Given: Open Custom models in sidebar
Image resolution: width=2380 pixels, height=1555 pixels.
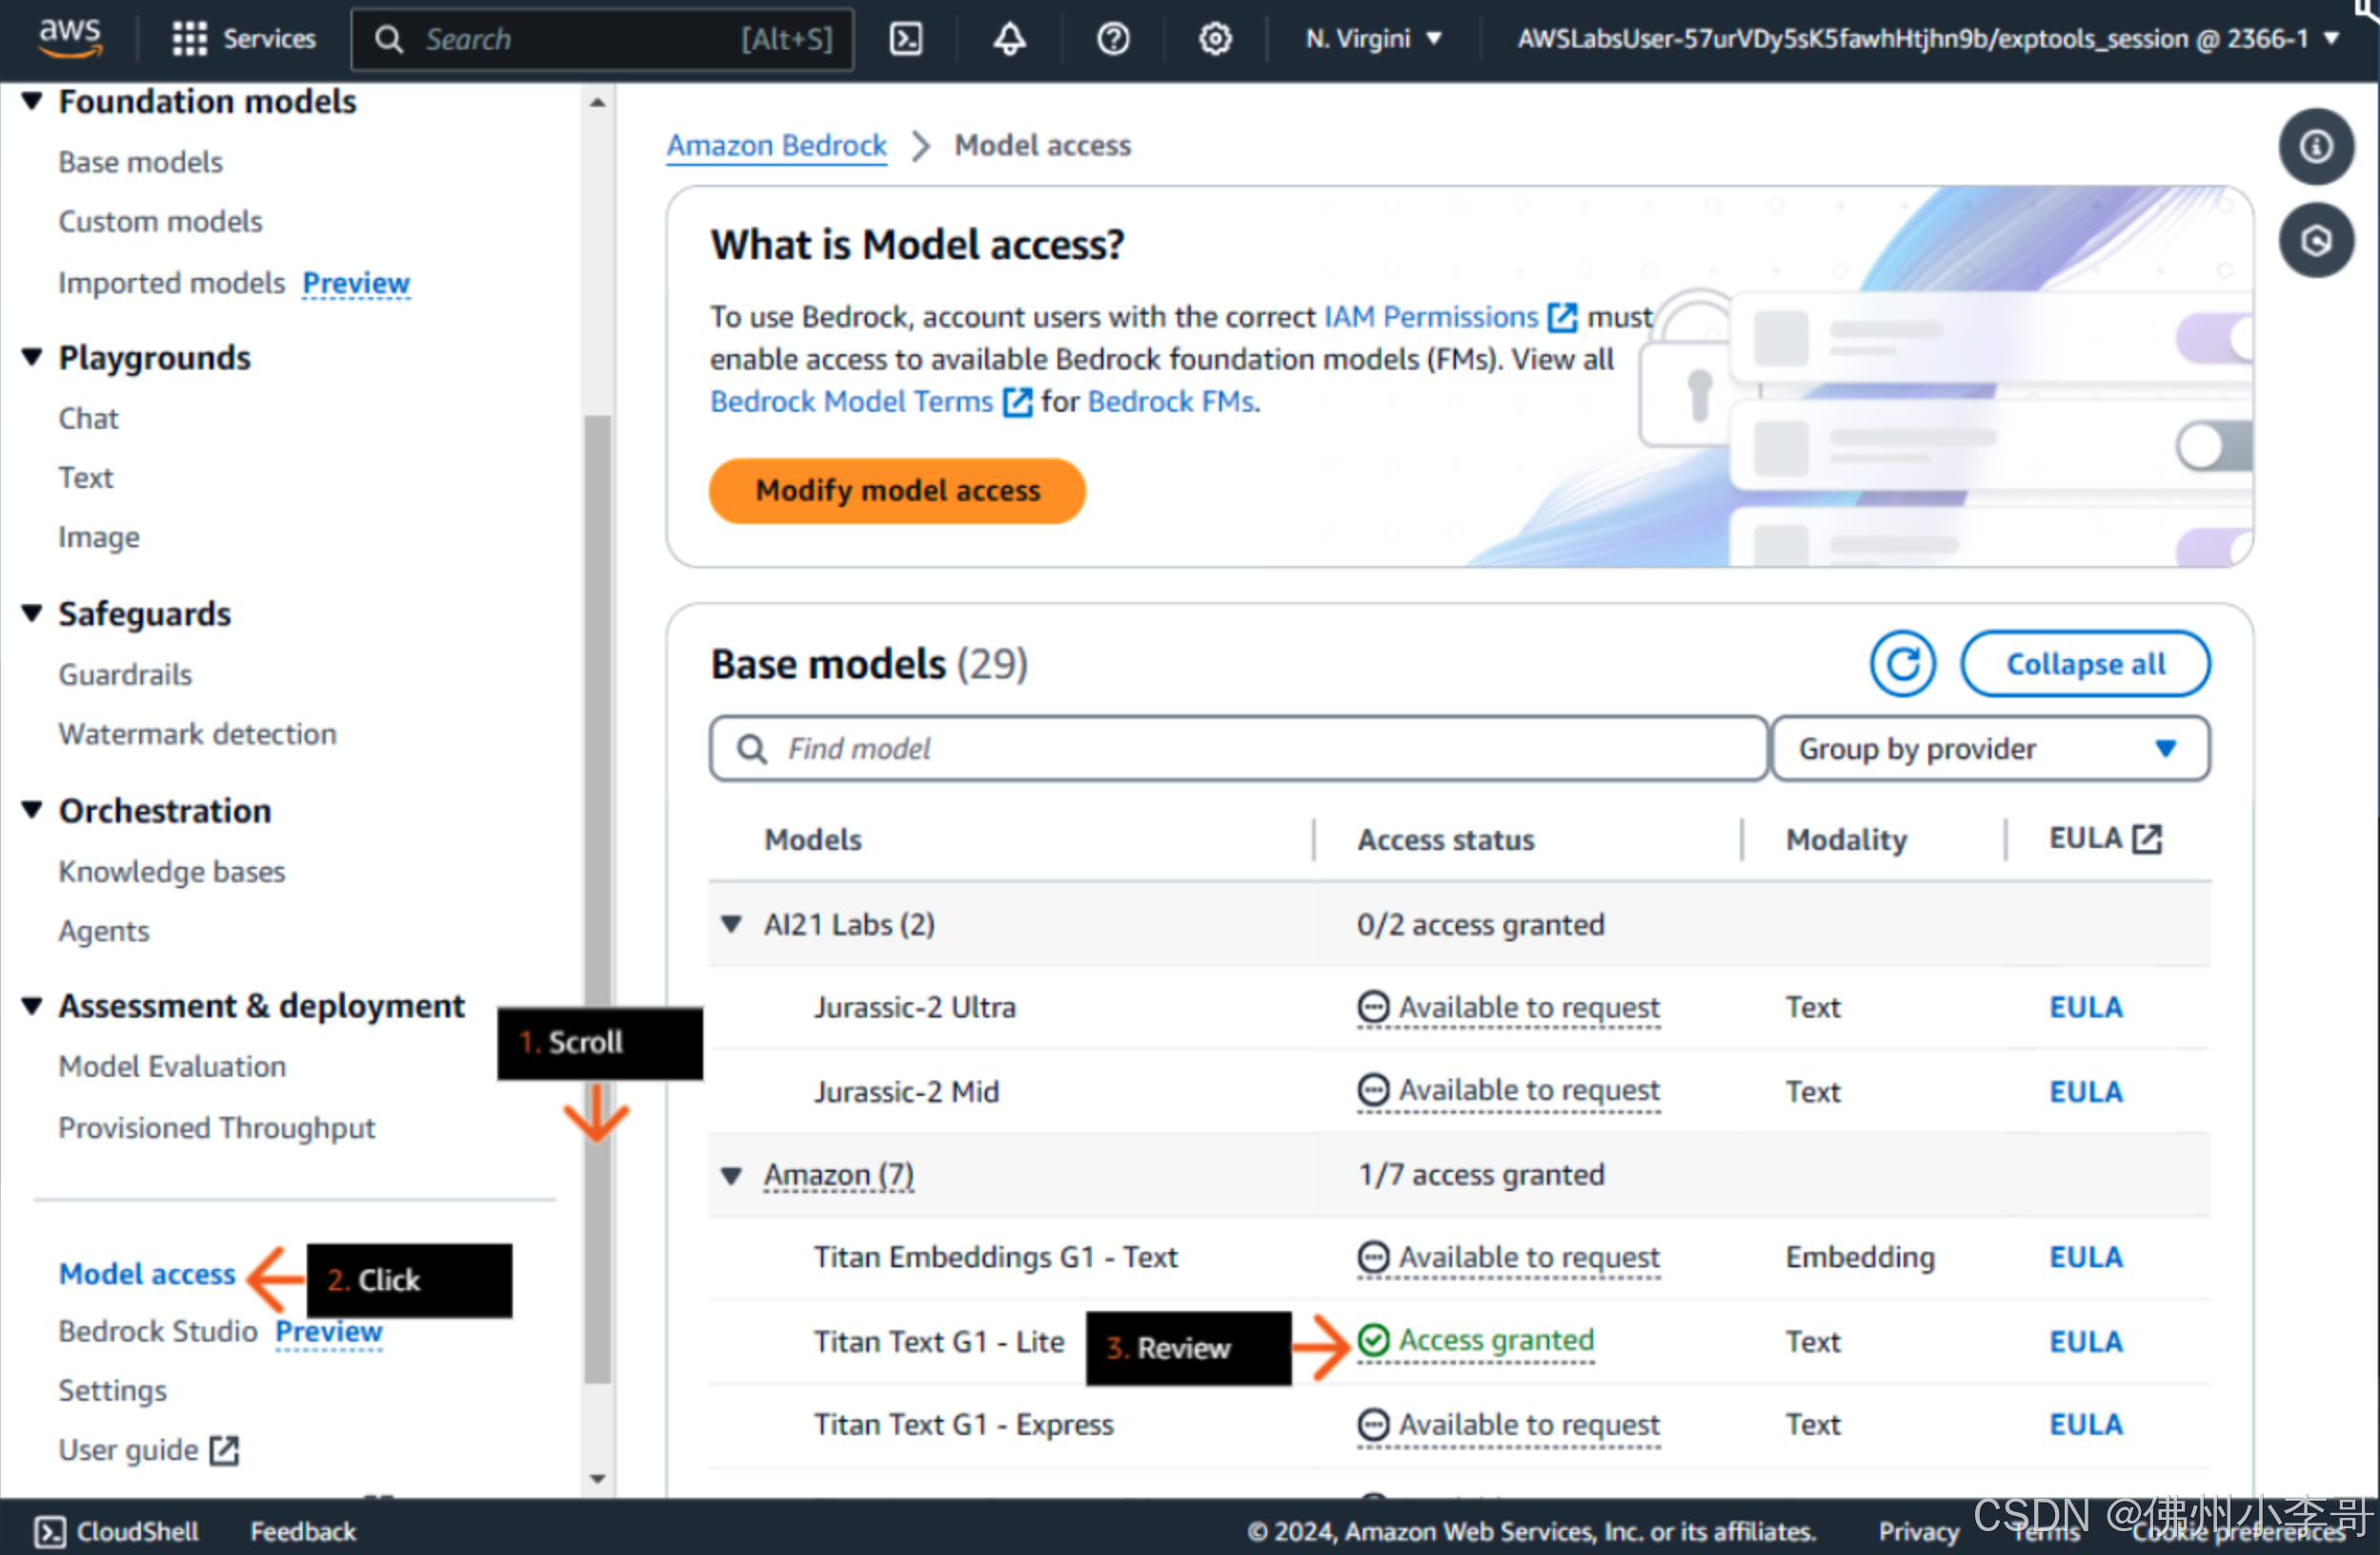Looking at the screenshot, I should click(x=160, y=221).
